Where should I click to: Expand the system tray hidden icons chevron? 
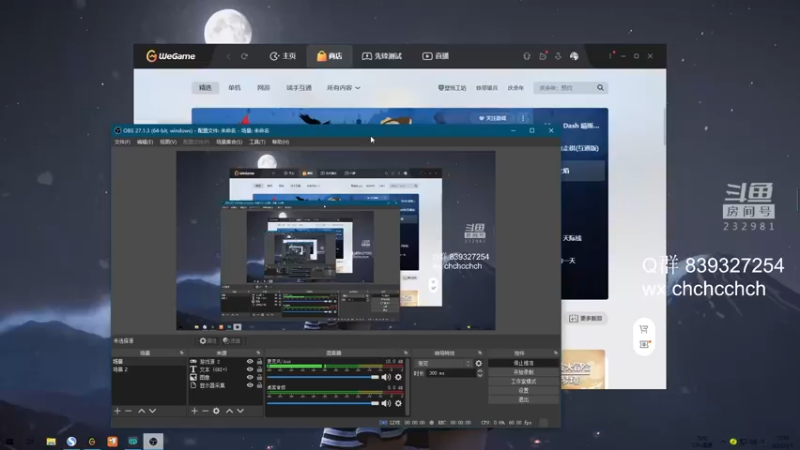723,441
